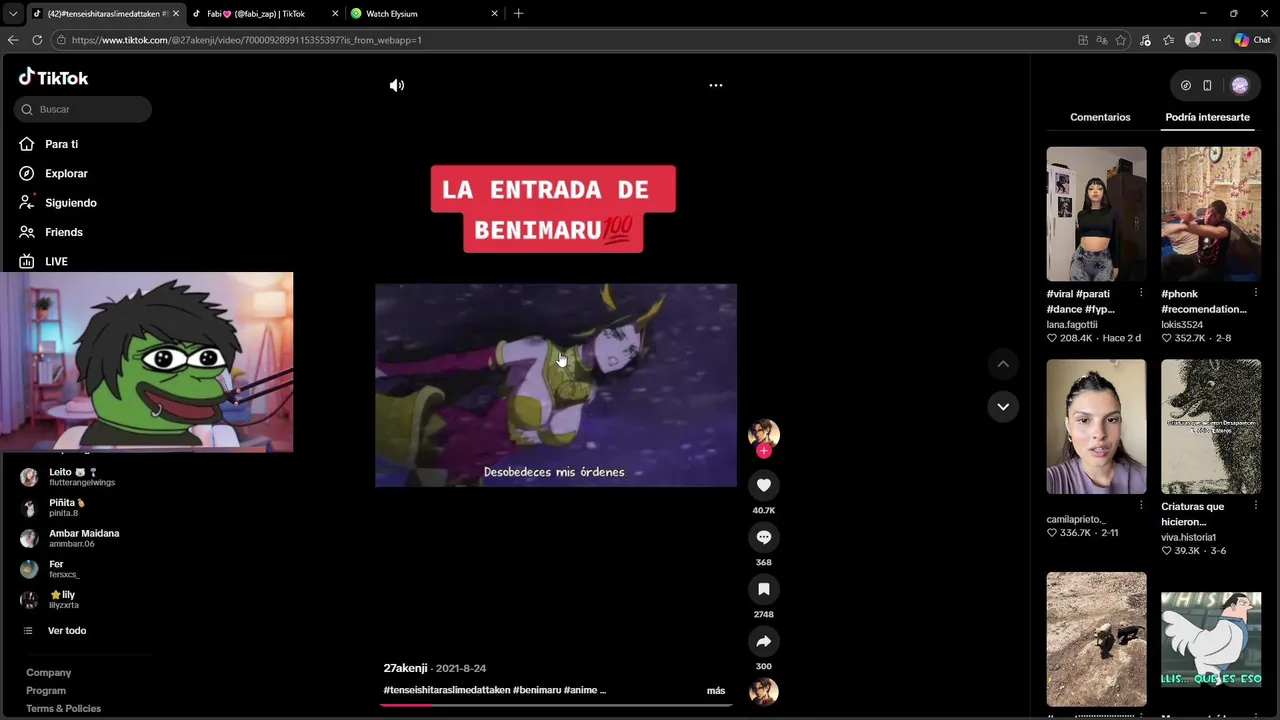
Task: Switch to the Podría interesarte tab
Action: [x=1207, y=117]
